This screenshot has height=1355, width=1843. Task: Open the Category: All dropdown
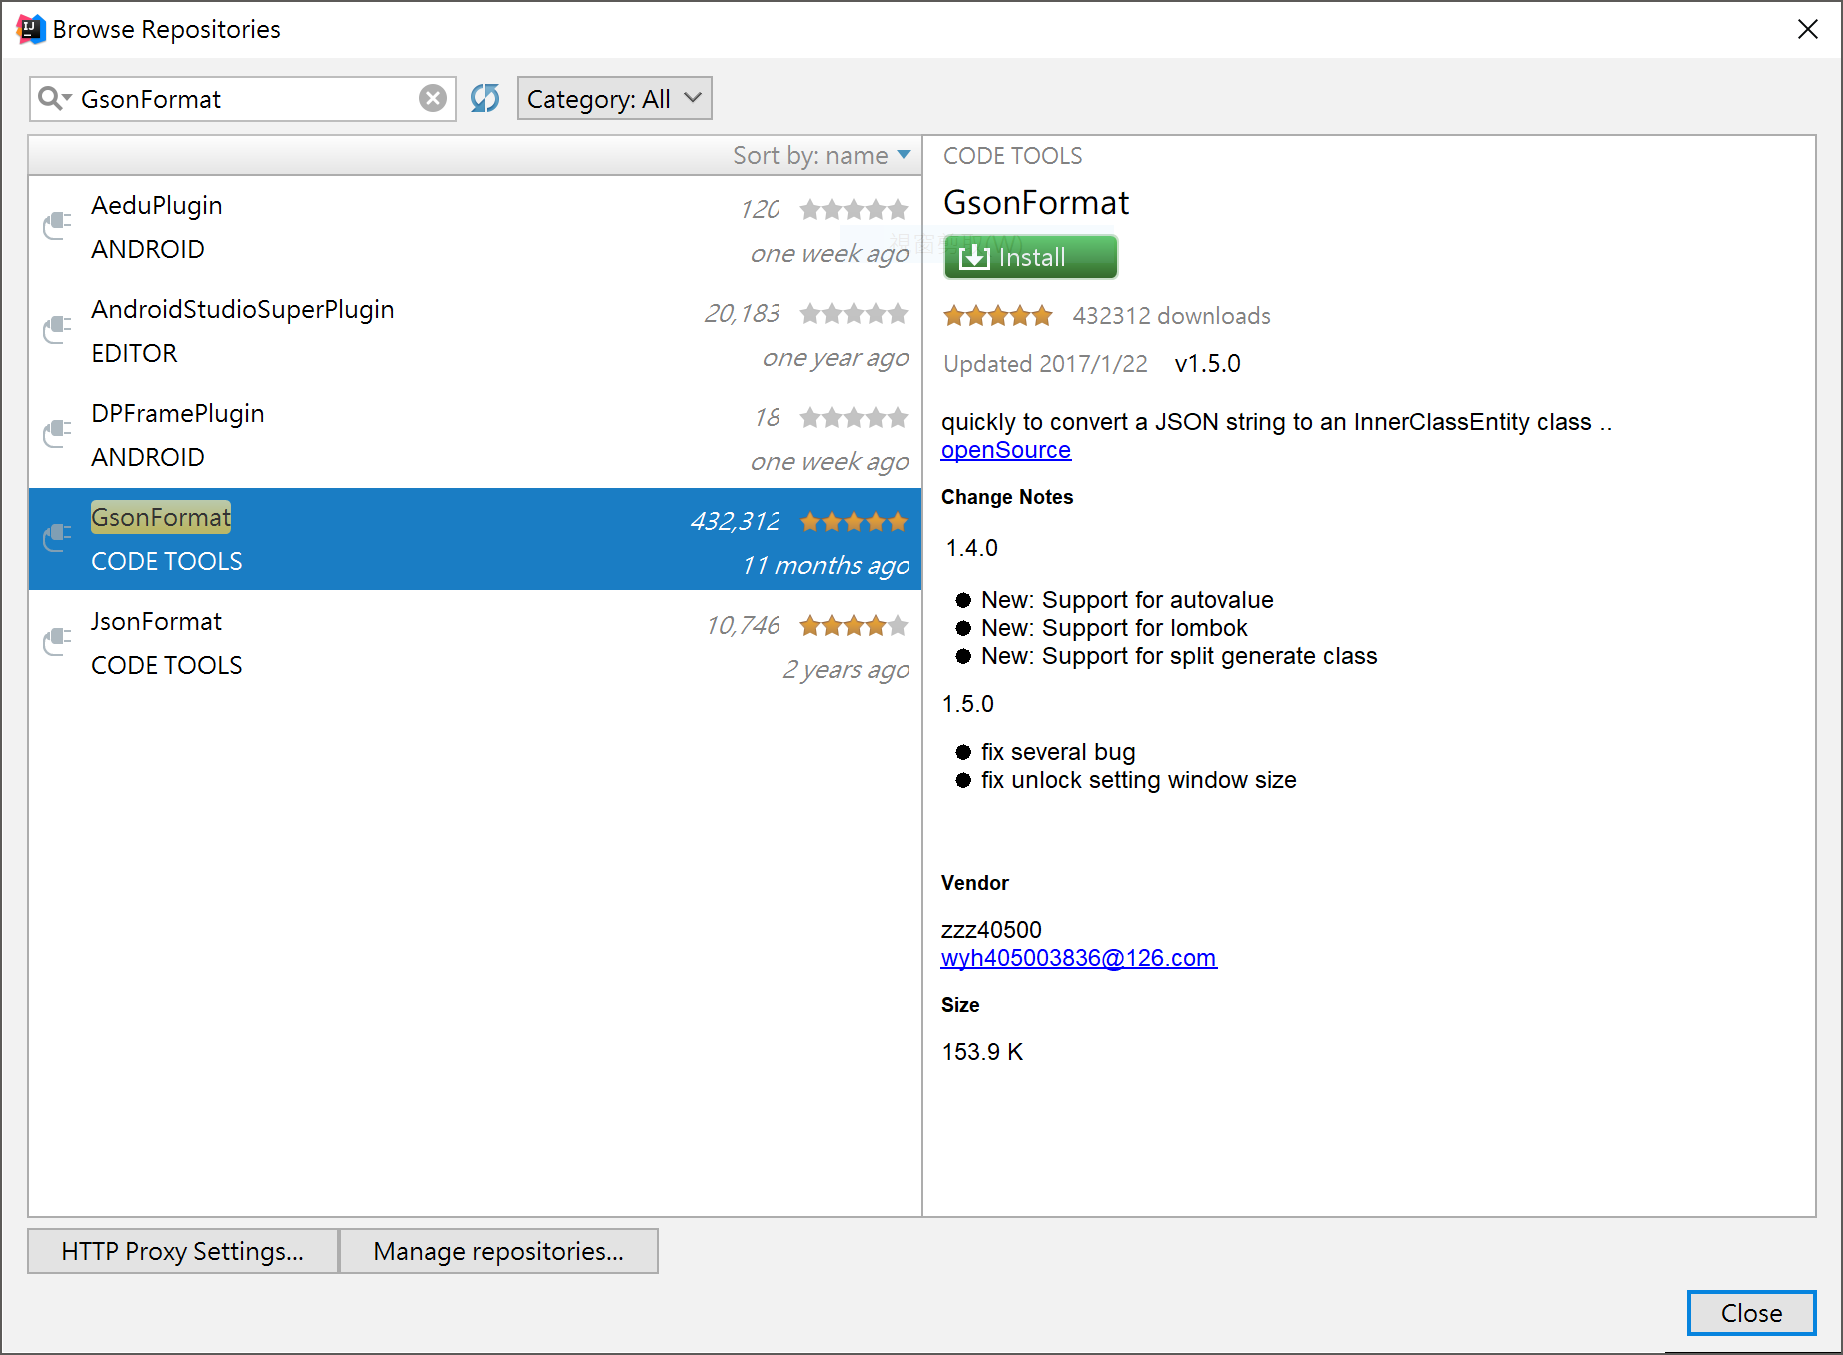click(x=614, y=98)
